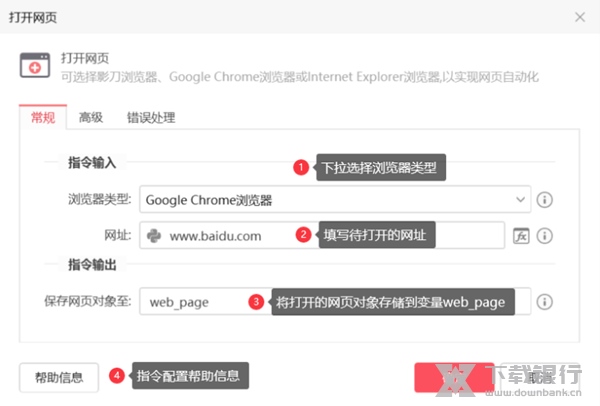600x406 pixels.
Task: Click the open-webpage icon in the header
Action: coord(36,66)
